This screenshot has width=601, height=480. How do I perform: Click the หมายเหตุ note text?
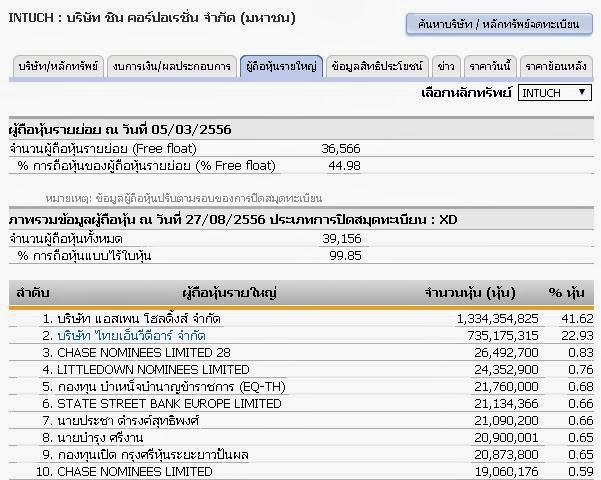(184, 198)
